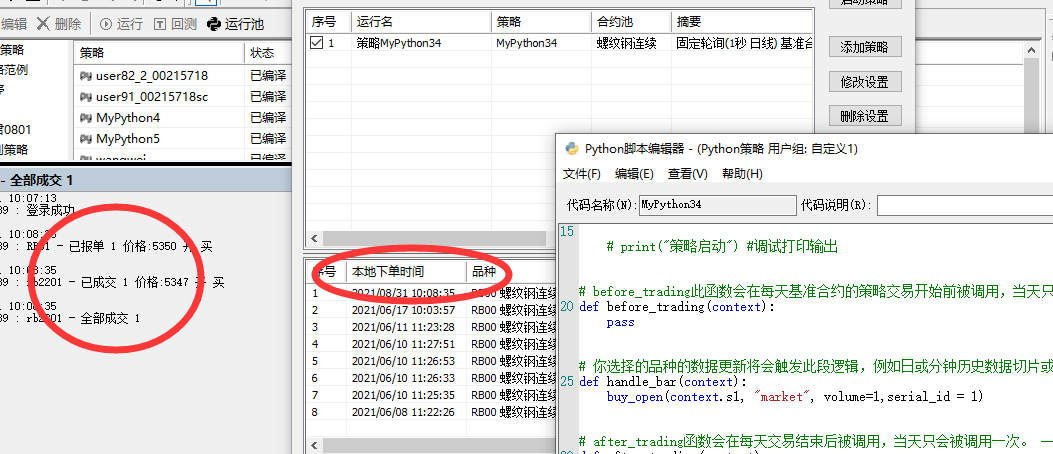The width and height of the screenshot is (1053, 454).
Task: Select strategy icon for user82_2_00215718
Action: click(86, 76)
